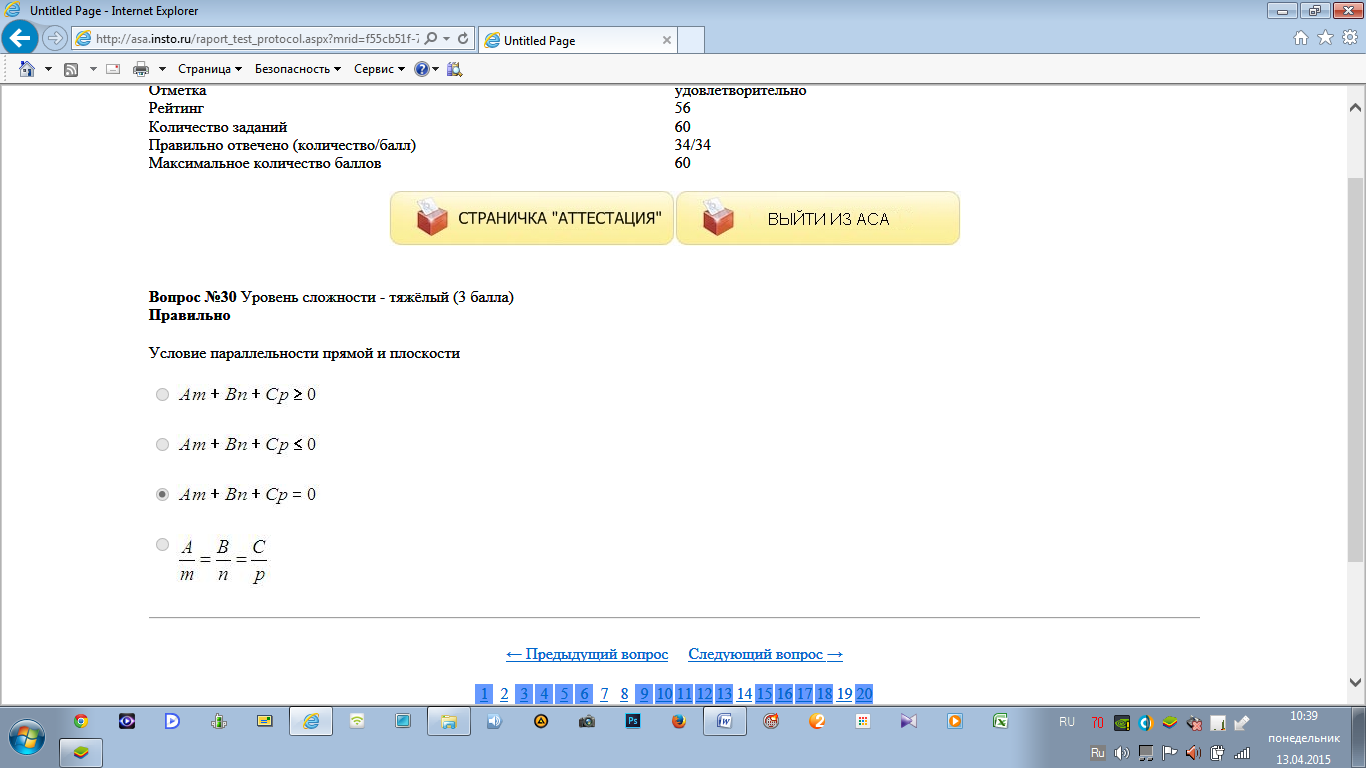Click the Read mail envelope icon

point(113,69)
